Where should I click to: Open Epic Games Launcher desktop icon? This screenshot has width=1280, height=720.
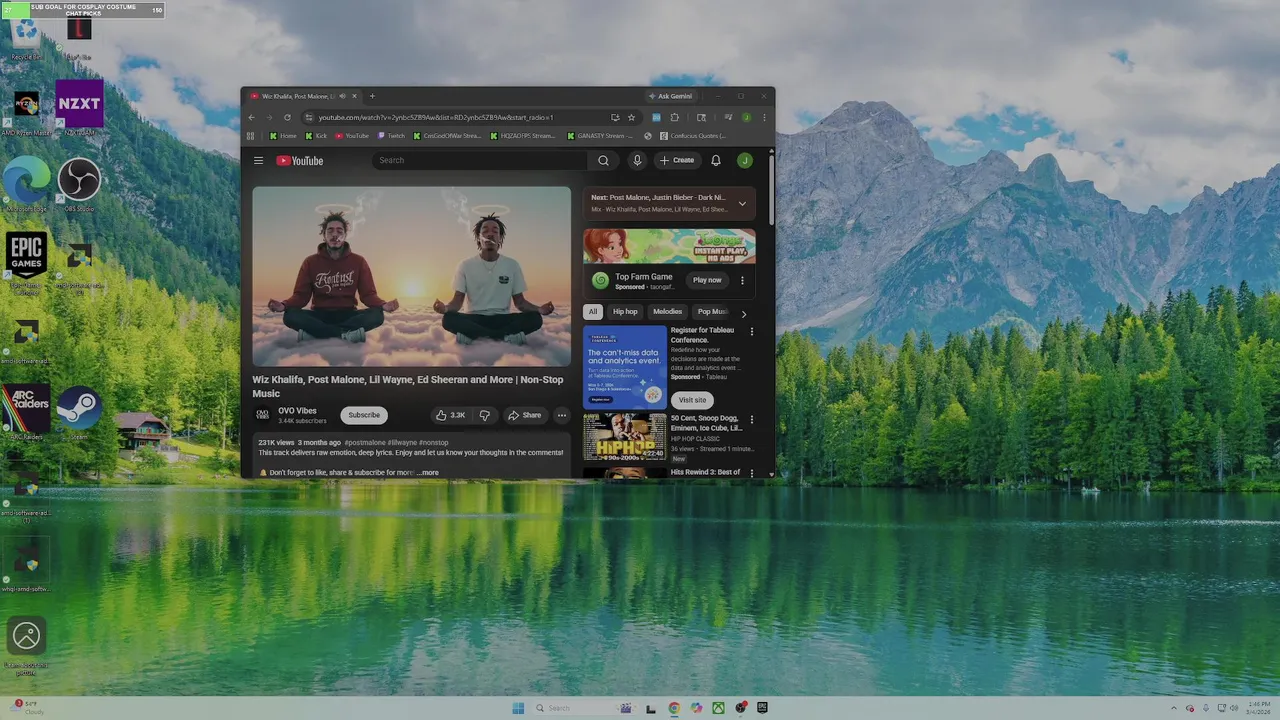click(x=26, y=264)
